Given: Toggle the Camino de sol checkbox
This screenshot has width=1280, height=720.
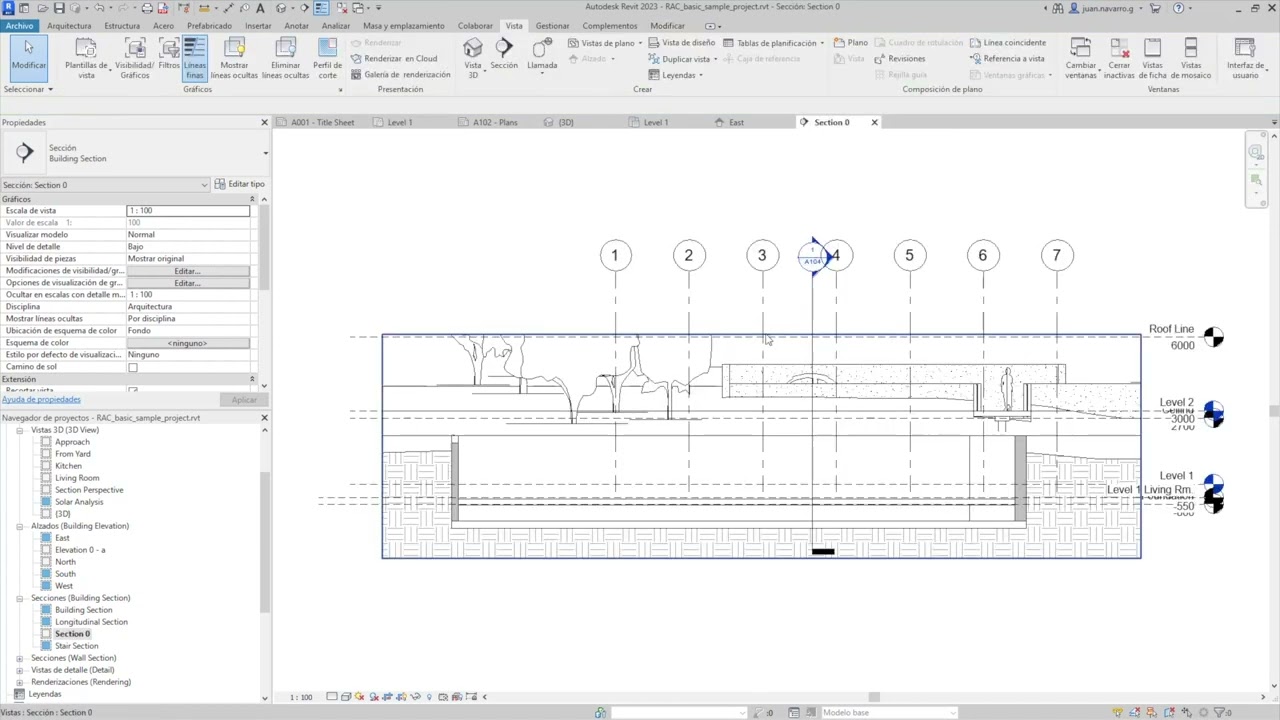Looking at the screenshot, I should point(133,367).
